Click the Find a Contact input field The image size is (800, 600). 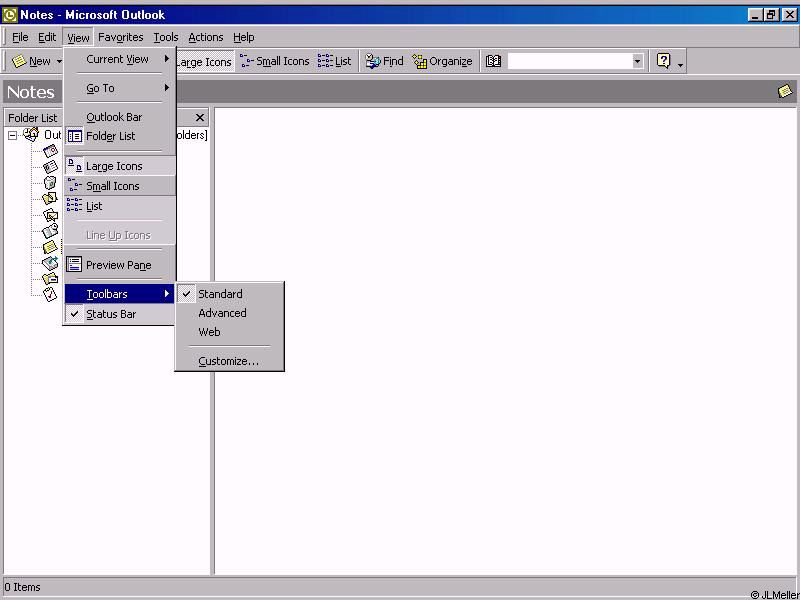(570, 61)
